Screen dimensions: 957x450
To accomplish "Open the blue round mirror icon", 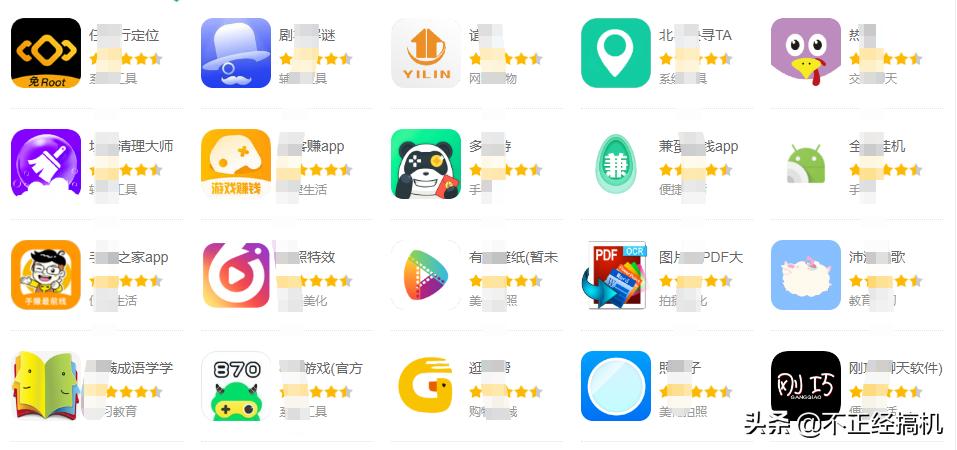I will 616,386.
